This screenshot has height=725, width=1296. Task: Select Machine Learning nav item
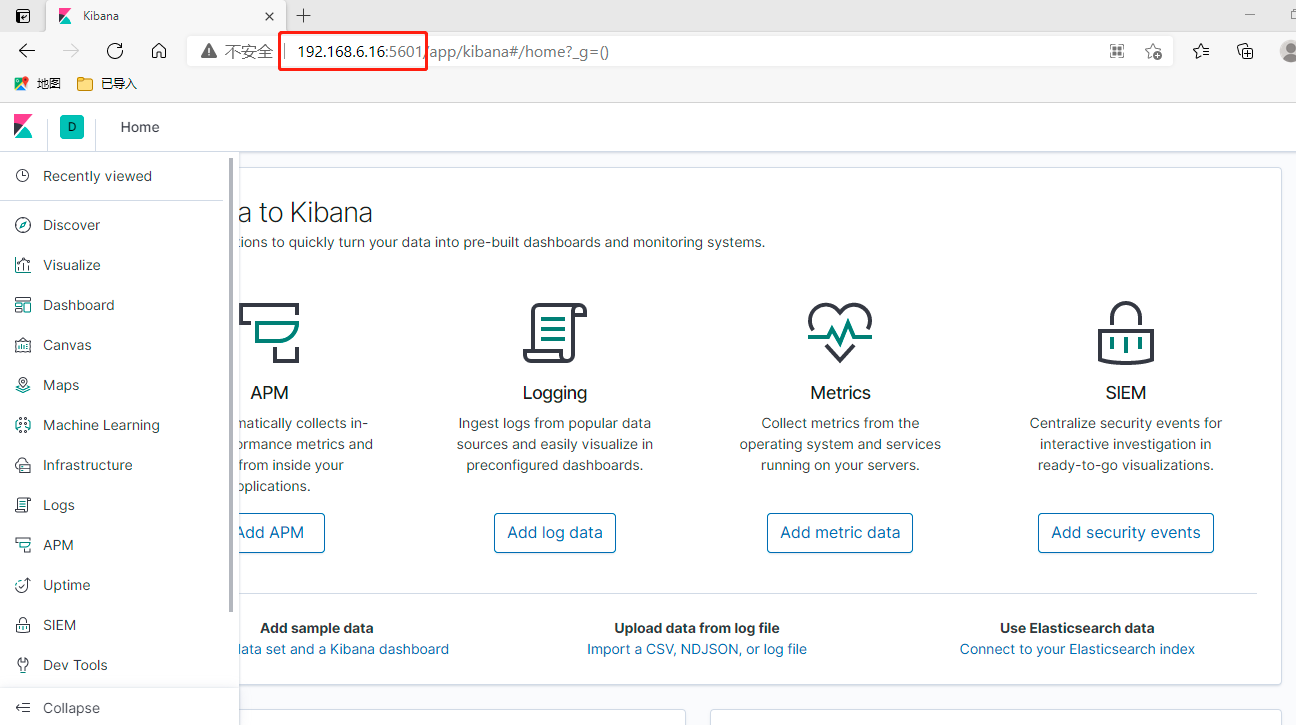coord(101,425)
